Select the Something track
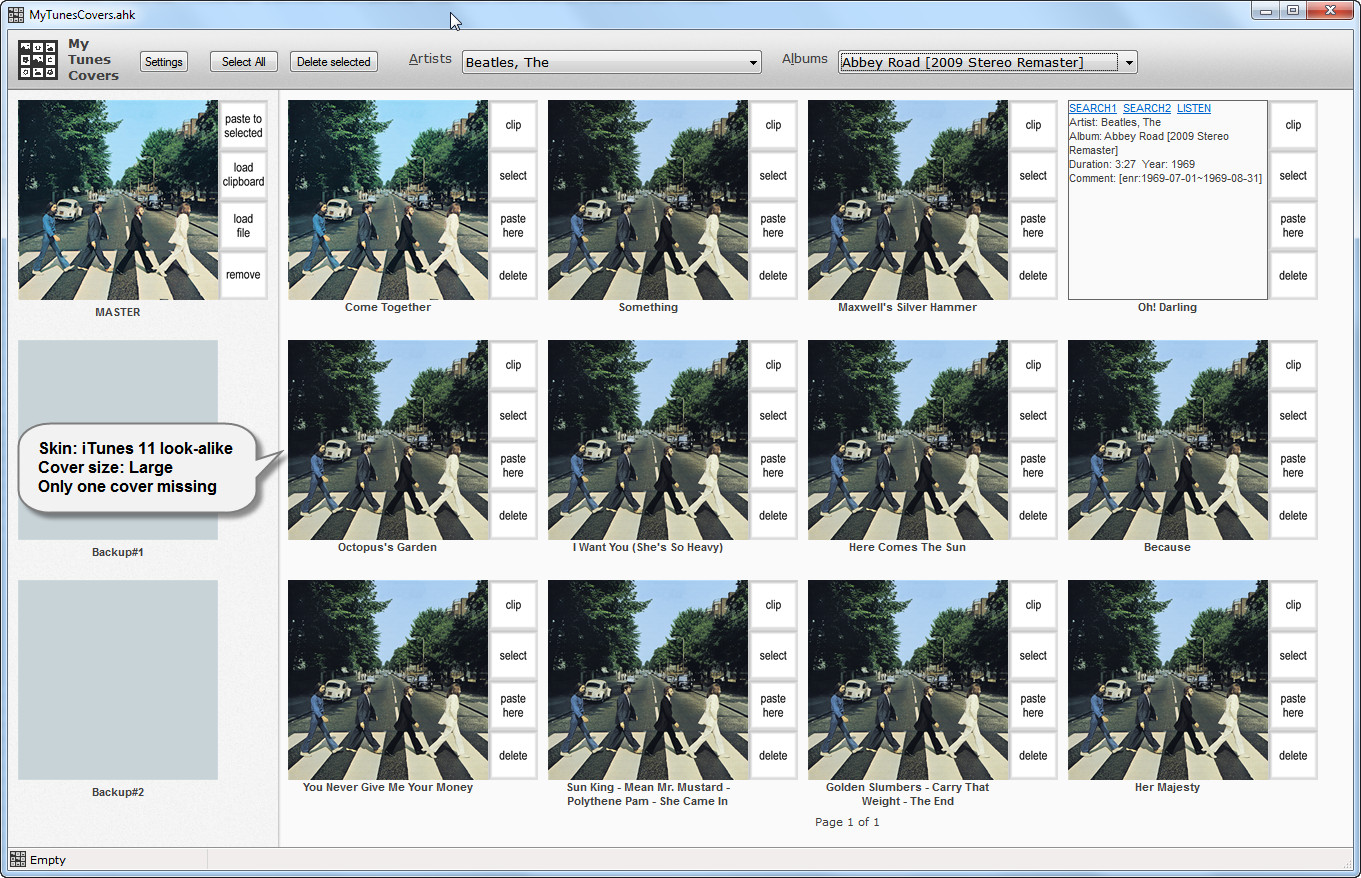 tap(773, 175)
